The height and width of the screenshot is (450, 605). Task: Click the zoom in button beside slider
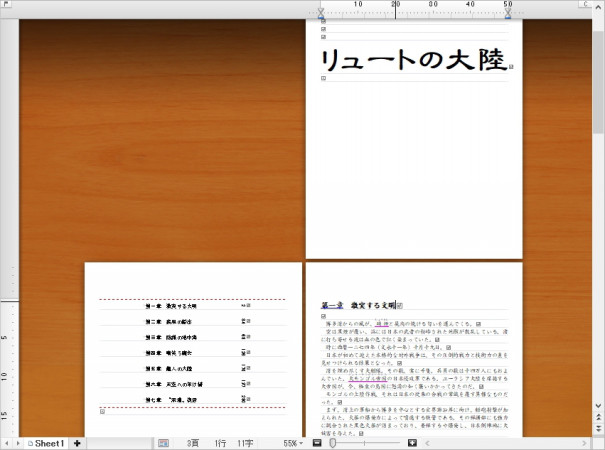pyautogui.click(x=412, y=443)
